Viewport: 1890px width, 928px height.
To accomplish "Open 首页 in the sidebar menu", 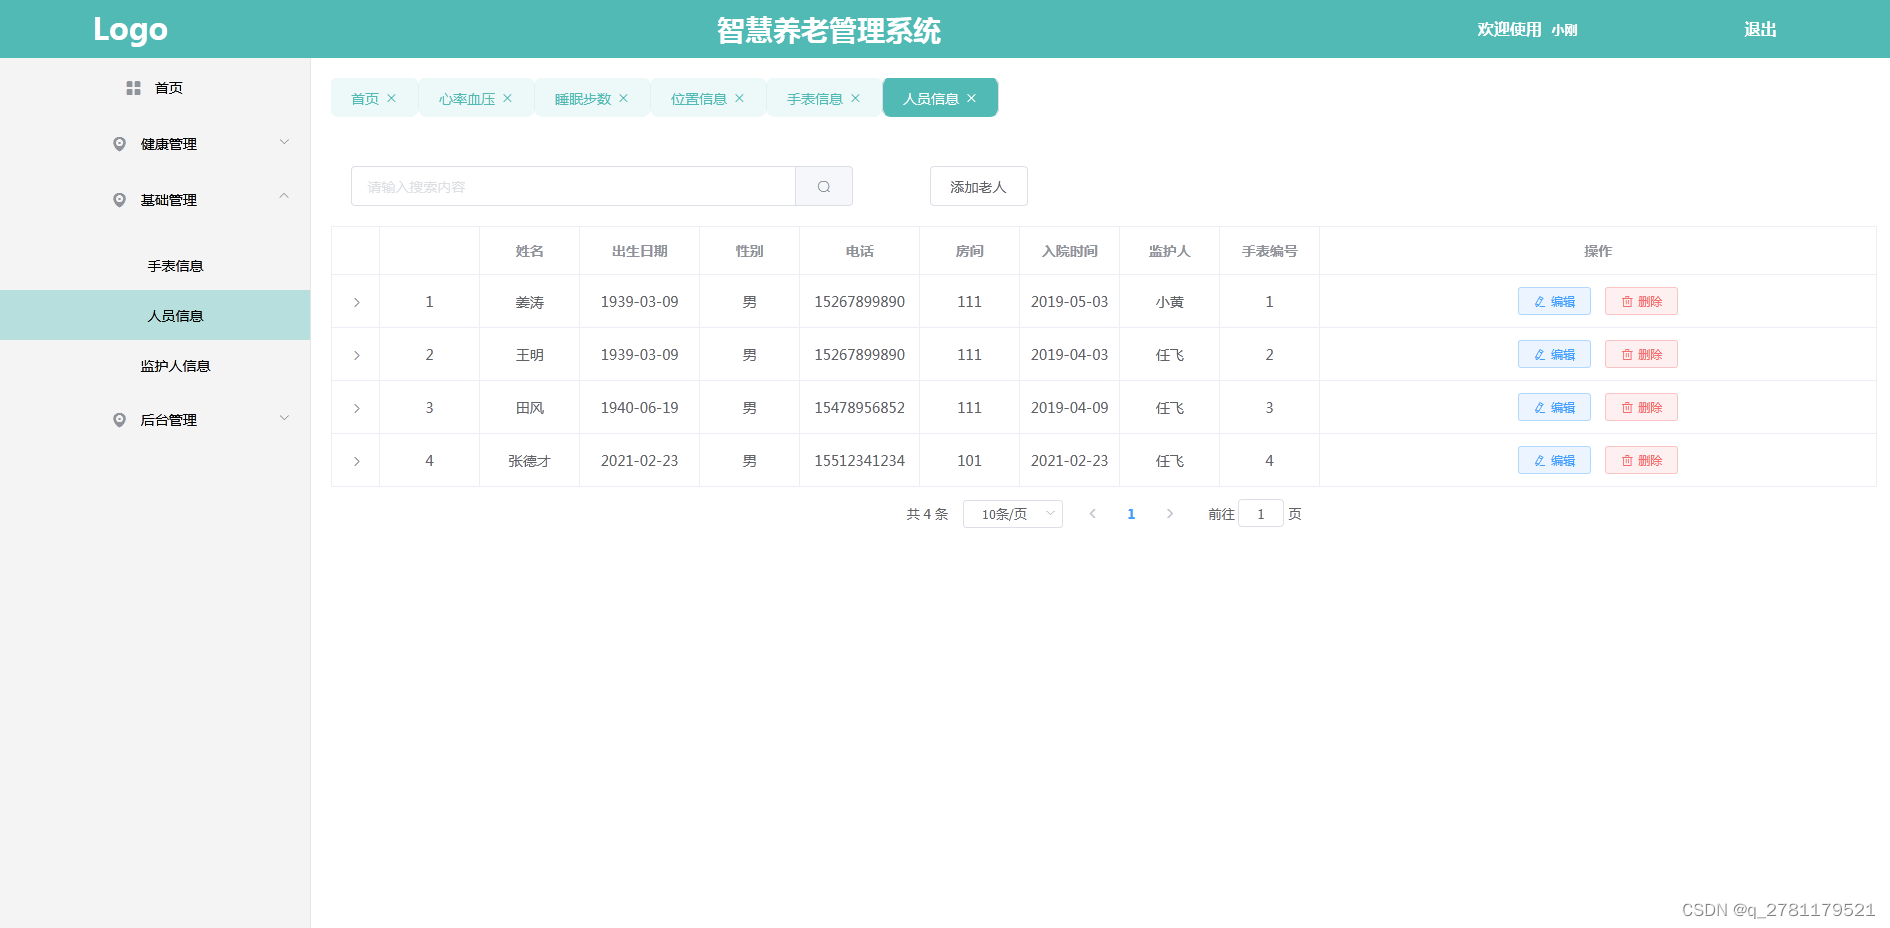I will 155,88.
